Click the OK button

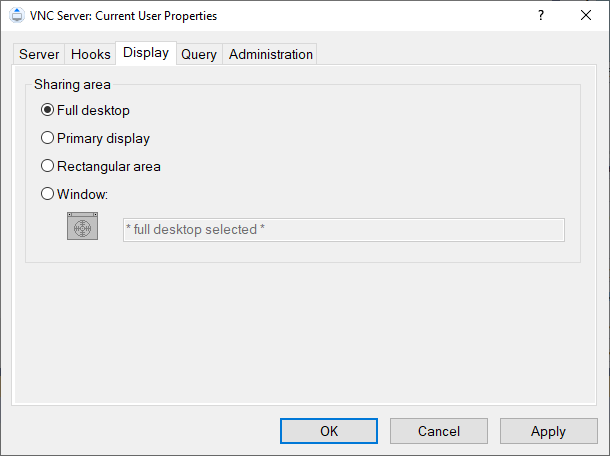coord(329,431)
